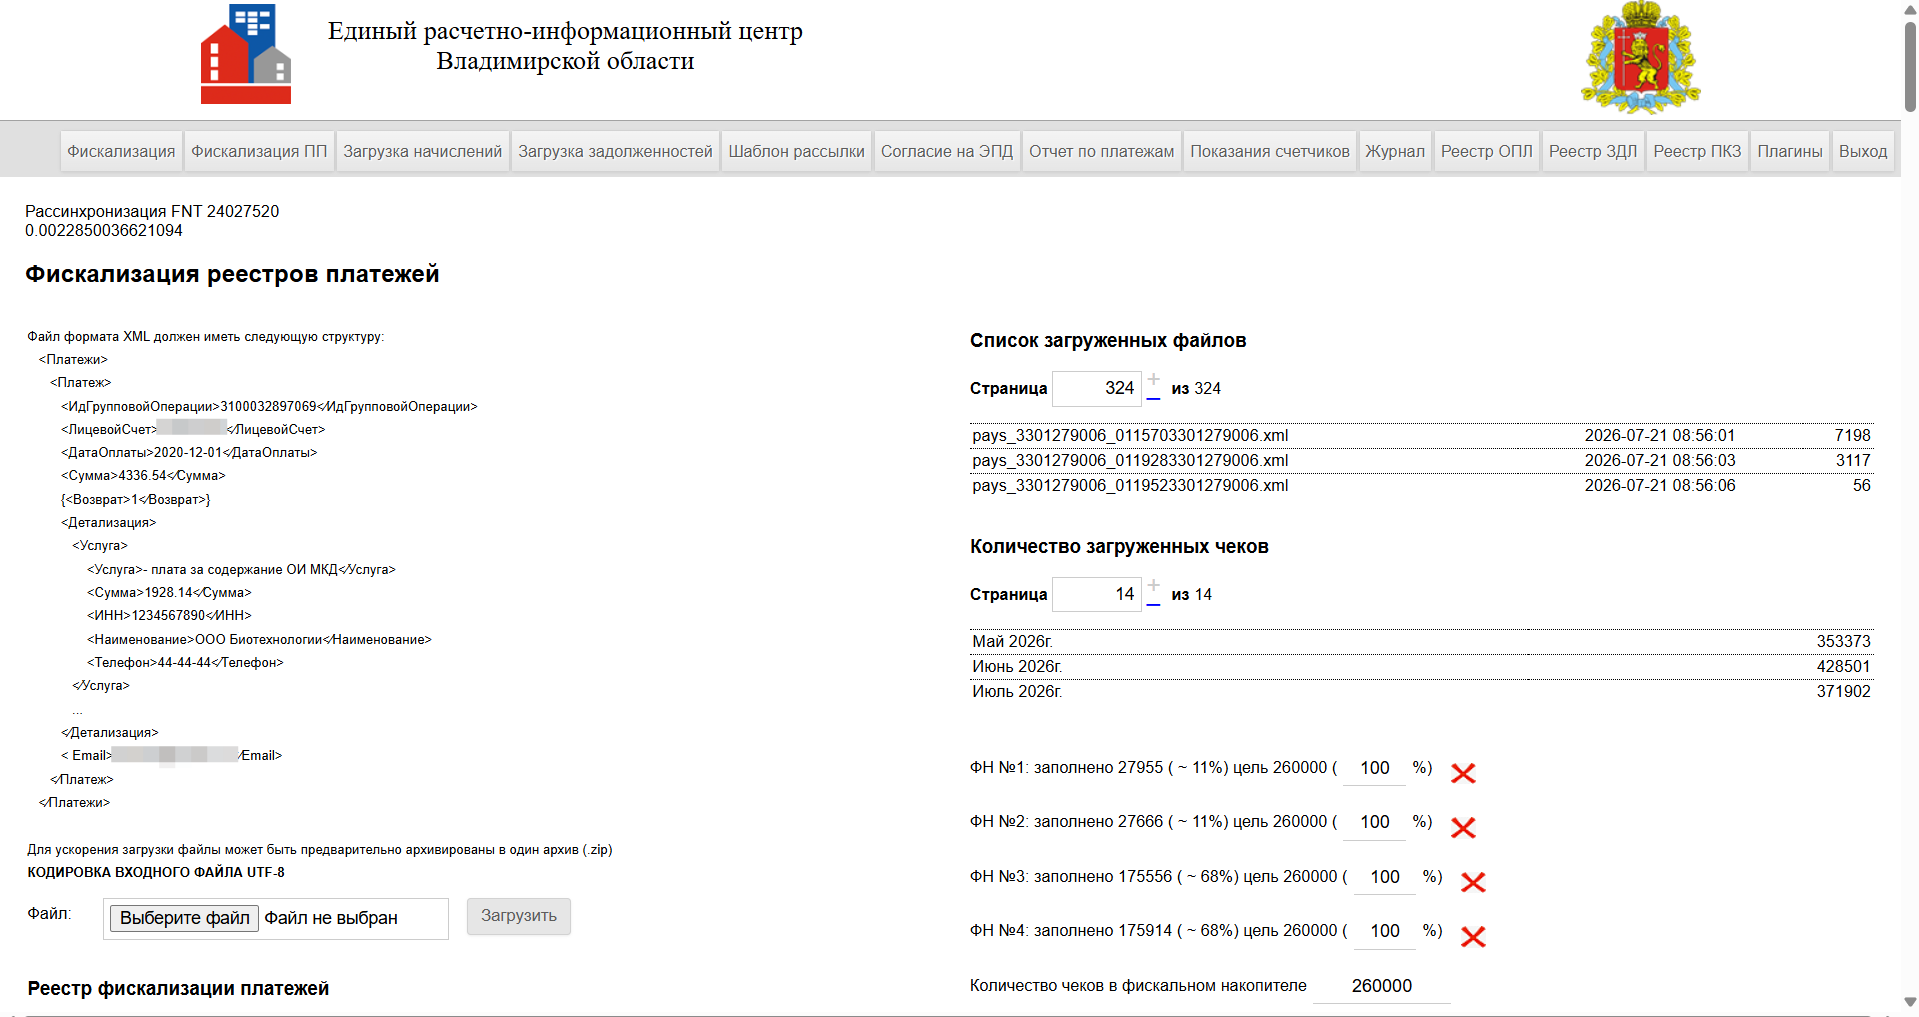Open file pays_3301279006_0115703301279006.xml in list

pyautogui.click(x=1130, y=436)
